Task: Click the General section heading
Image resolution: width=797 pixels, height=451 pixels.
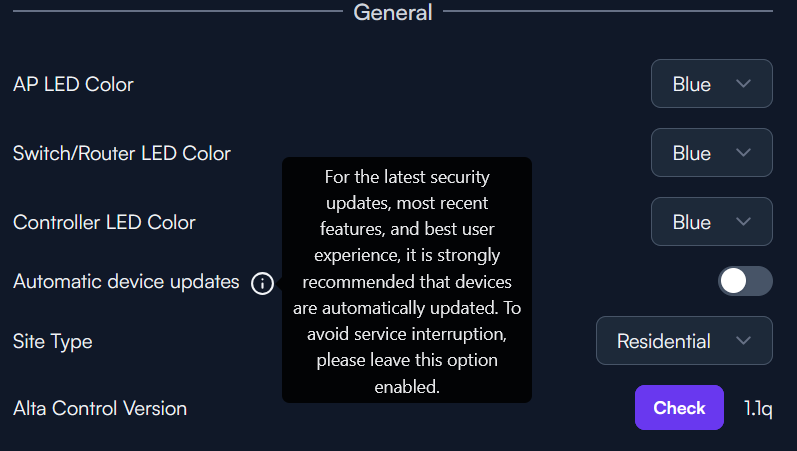Action: point(393,13)
